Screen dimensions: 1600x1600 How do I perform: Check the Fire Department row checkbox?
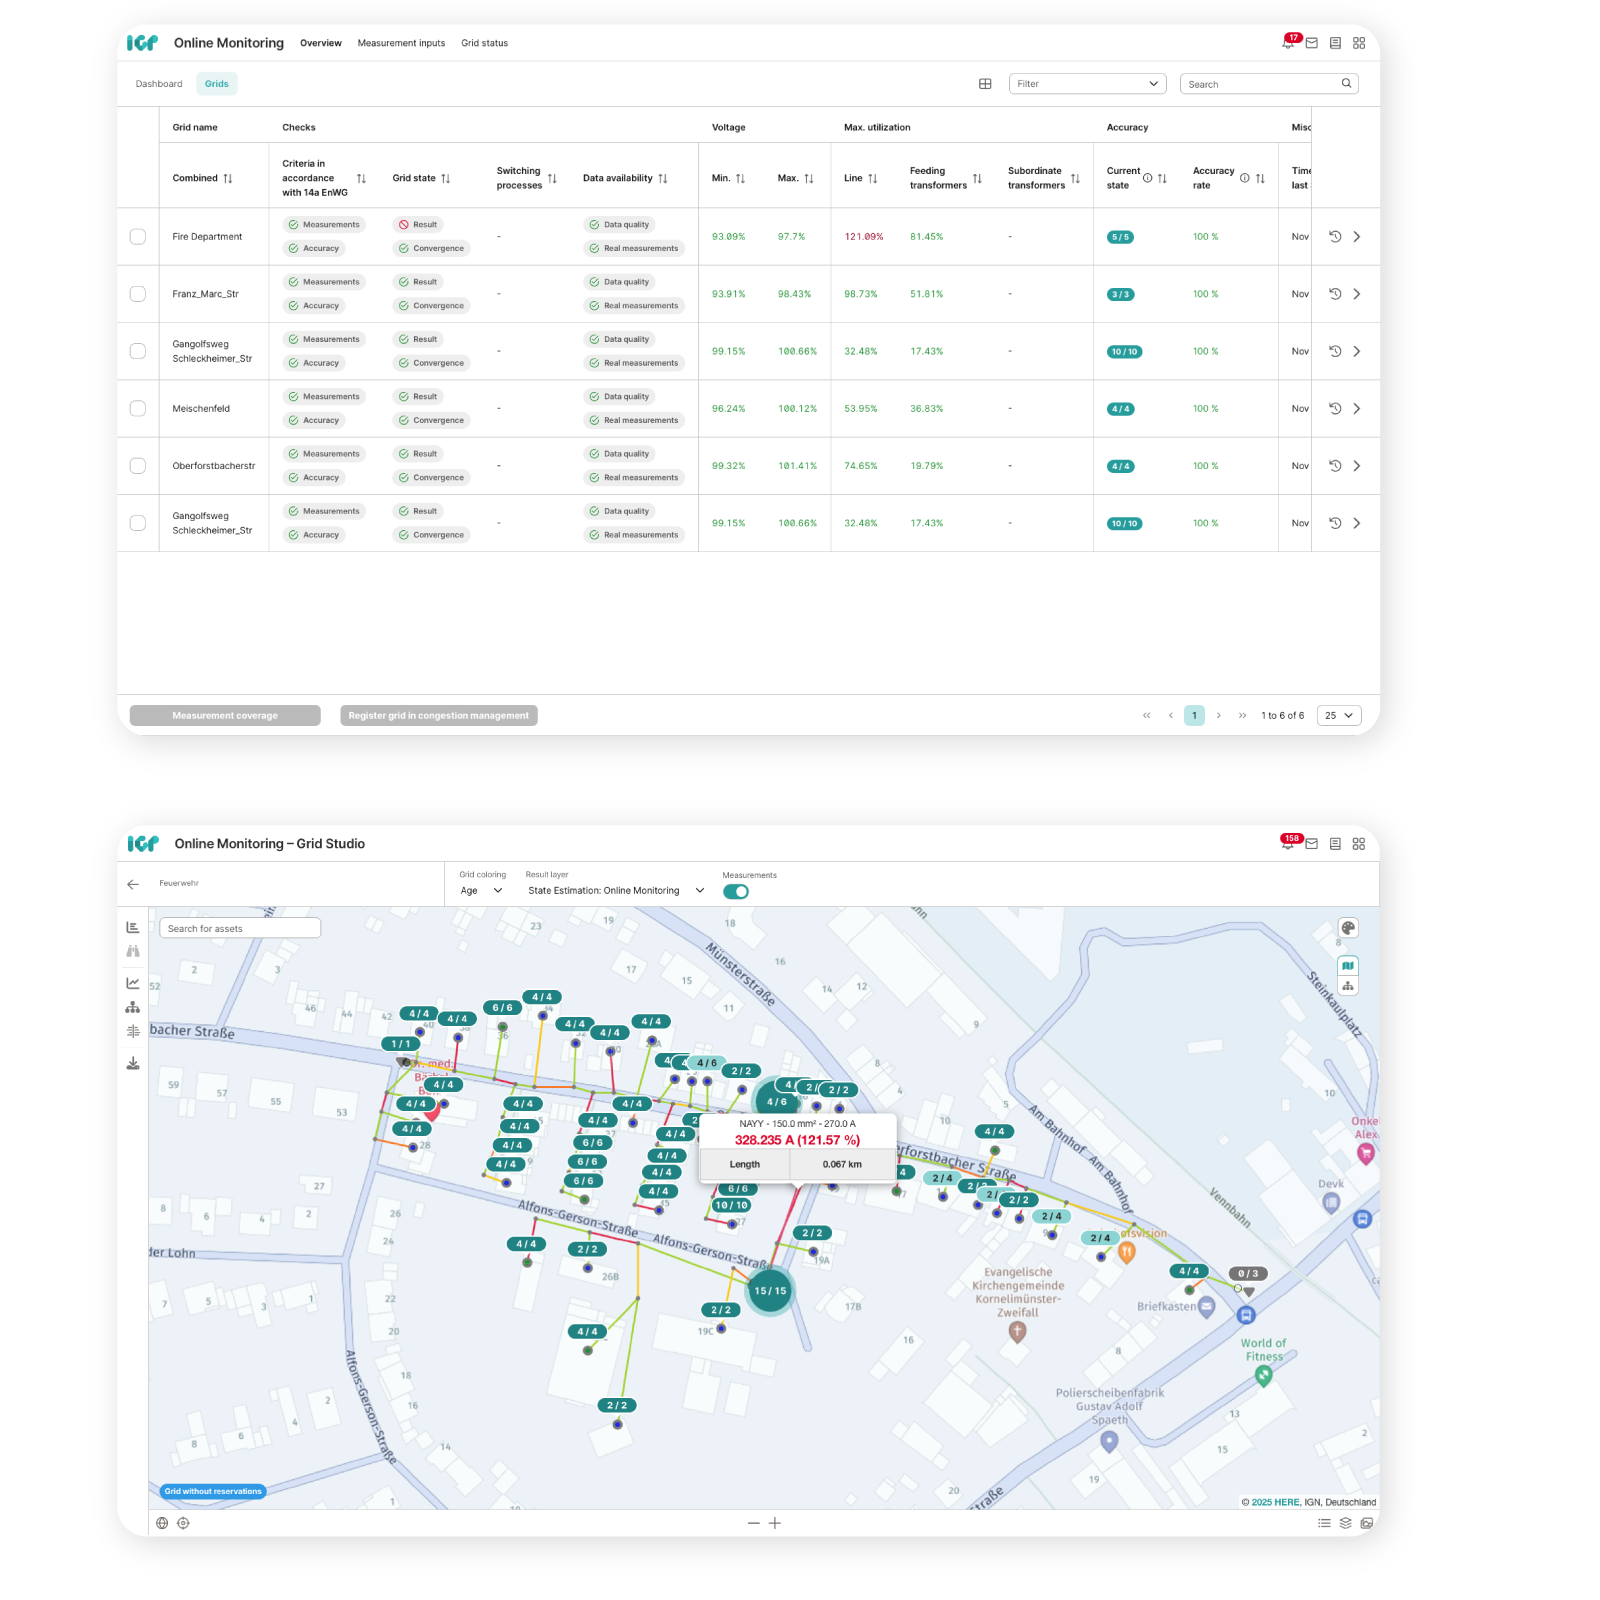tap(138, 237)
